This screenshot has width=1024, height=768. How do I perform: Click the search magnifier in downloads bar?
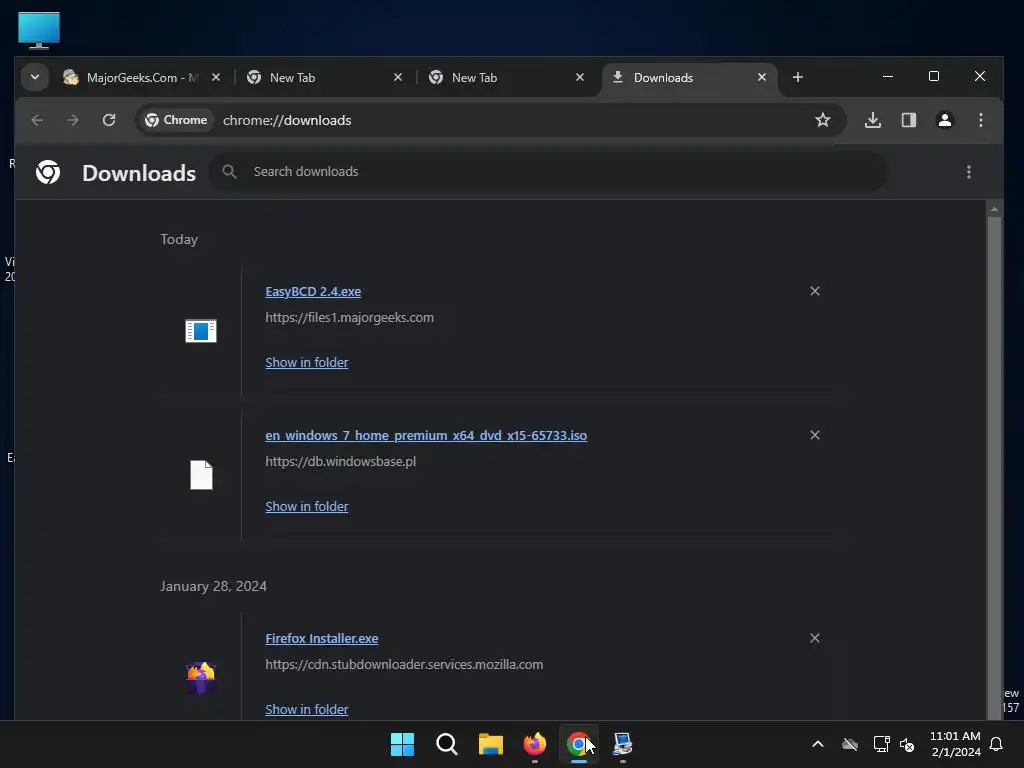229,172
